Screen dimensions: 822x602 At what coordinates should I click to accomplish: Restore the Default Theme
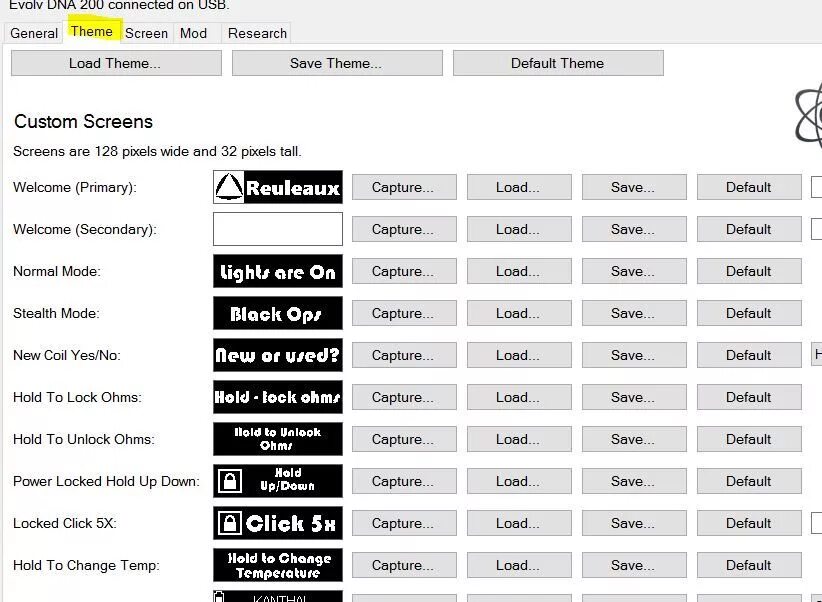point(558,63)
